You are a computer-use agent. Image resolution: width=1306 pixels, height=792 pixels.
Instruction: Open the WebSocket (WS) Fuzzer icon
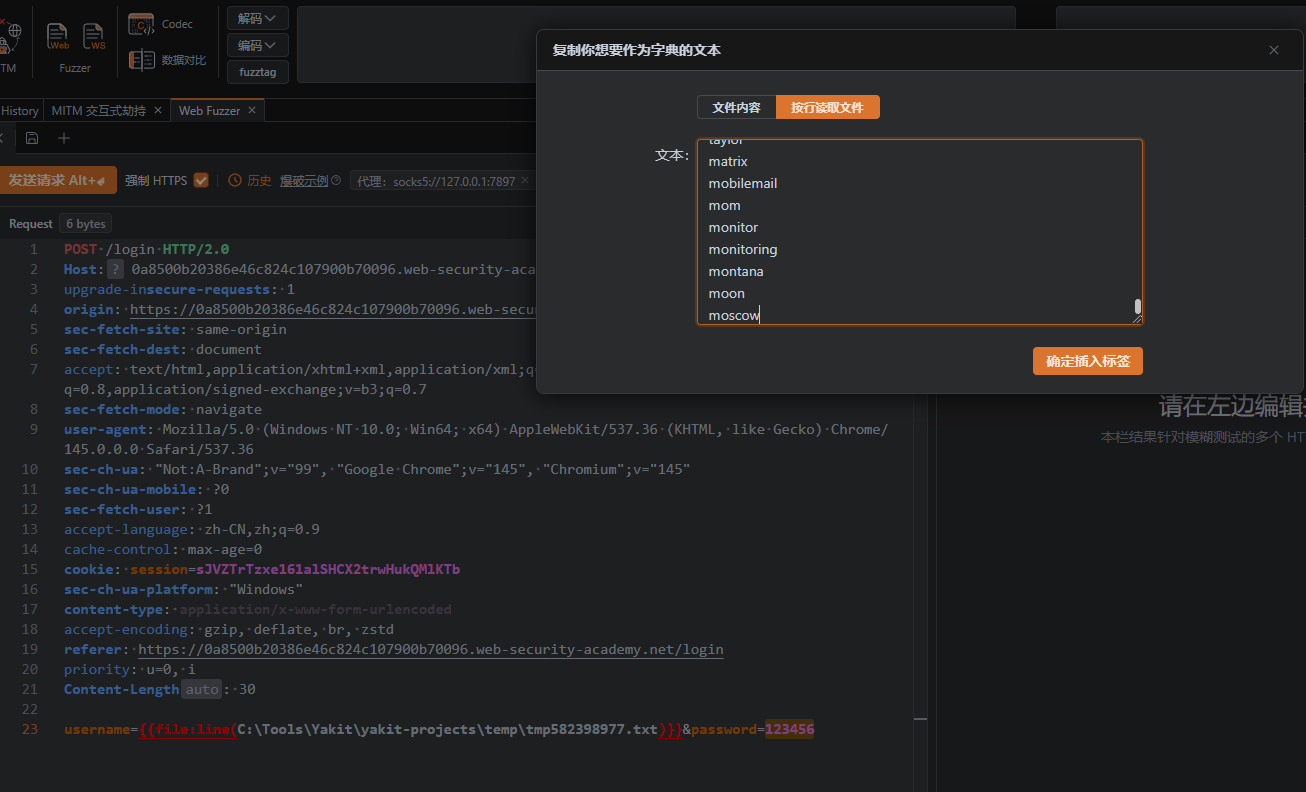[93, 38]
